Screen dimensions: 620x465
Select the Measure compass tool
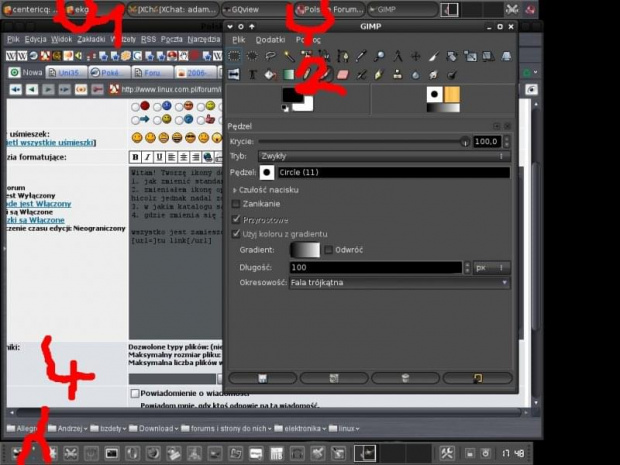click(398, 56)
